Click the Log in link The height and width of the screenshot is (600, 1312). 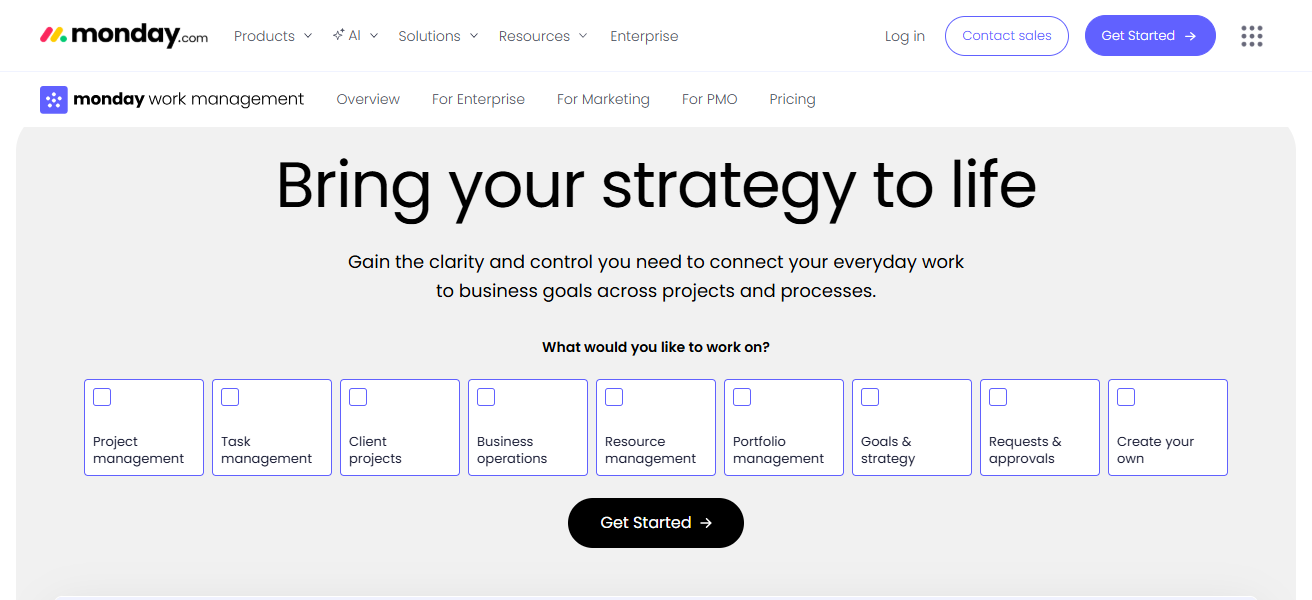[904, 36]
